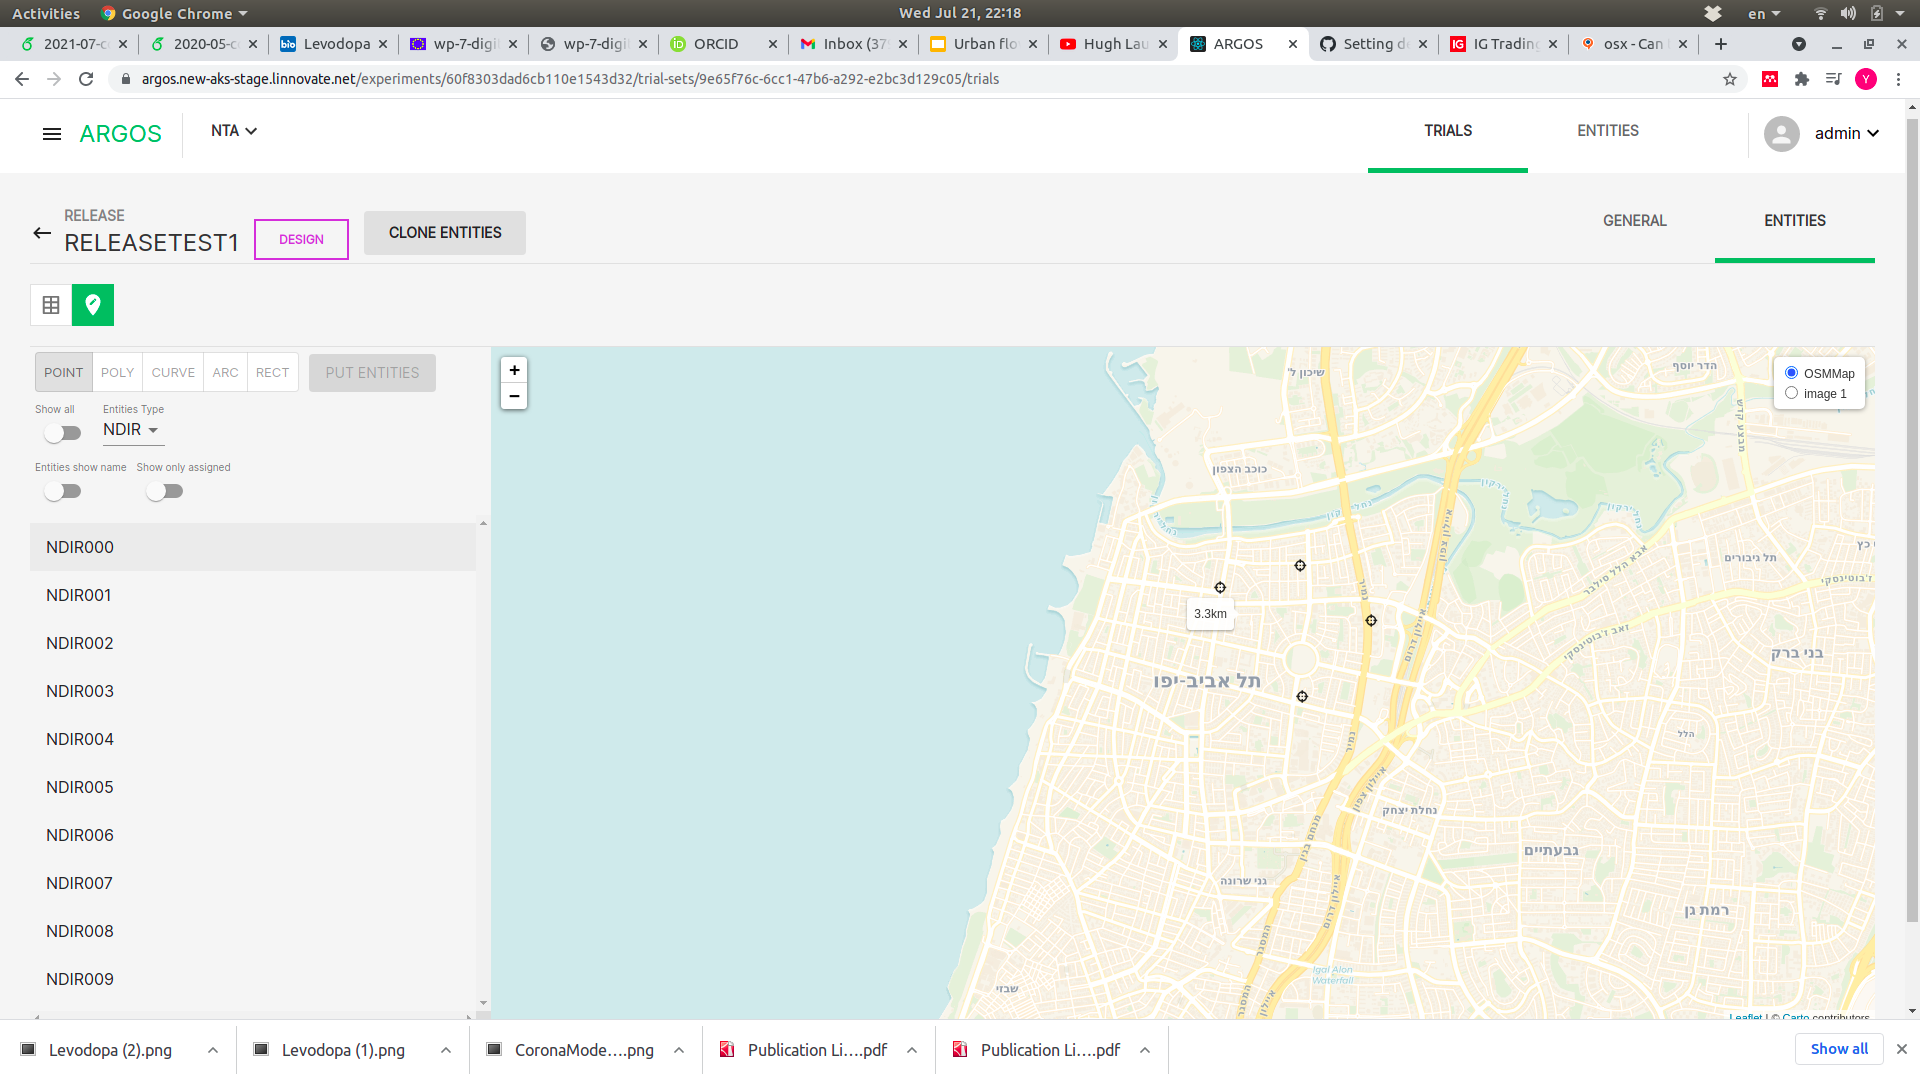Viewport: 1920px width, 1080px height.
Task: Select the image 1 radio button
Action: pyautogui.click(x=1792, y=393)
